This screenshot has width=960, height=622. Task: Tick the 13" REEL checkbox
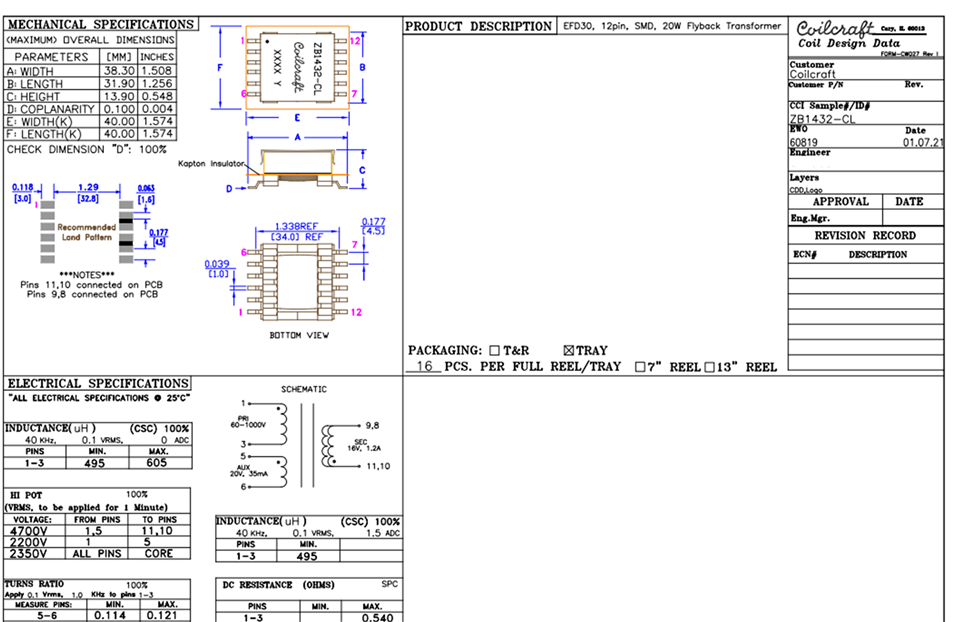click(x=709, y=367)
